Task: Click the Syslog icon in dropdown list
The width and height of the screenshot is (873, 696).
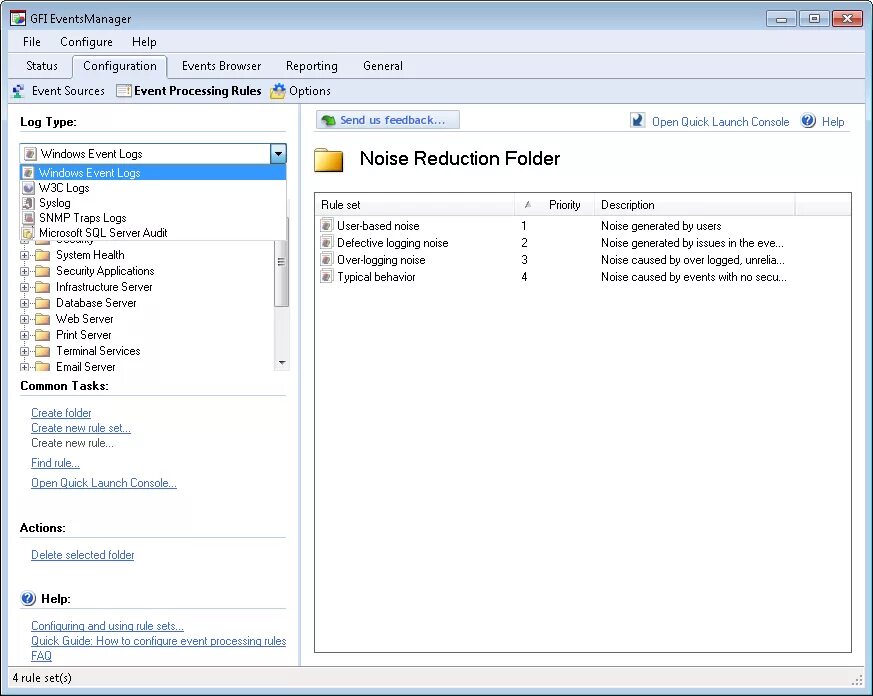Action: tap(28, 203)
